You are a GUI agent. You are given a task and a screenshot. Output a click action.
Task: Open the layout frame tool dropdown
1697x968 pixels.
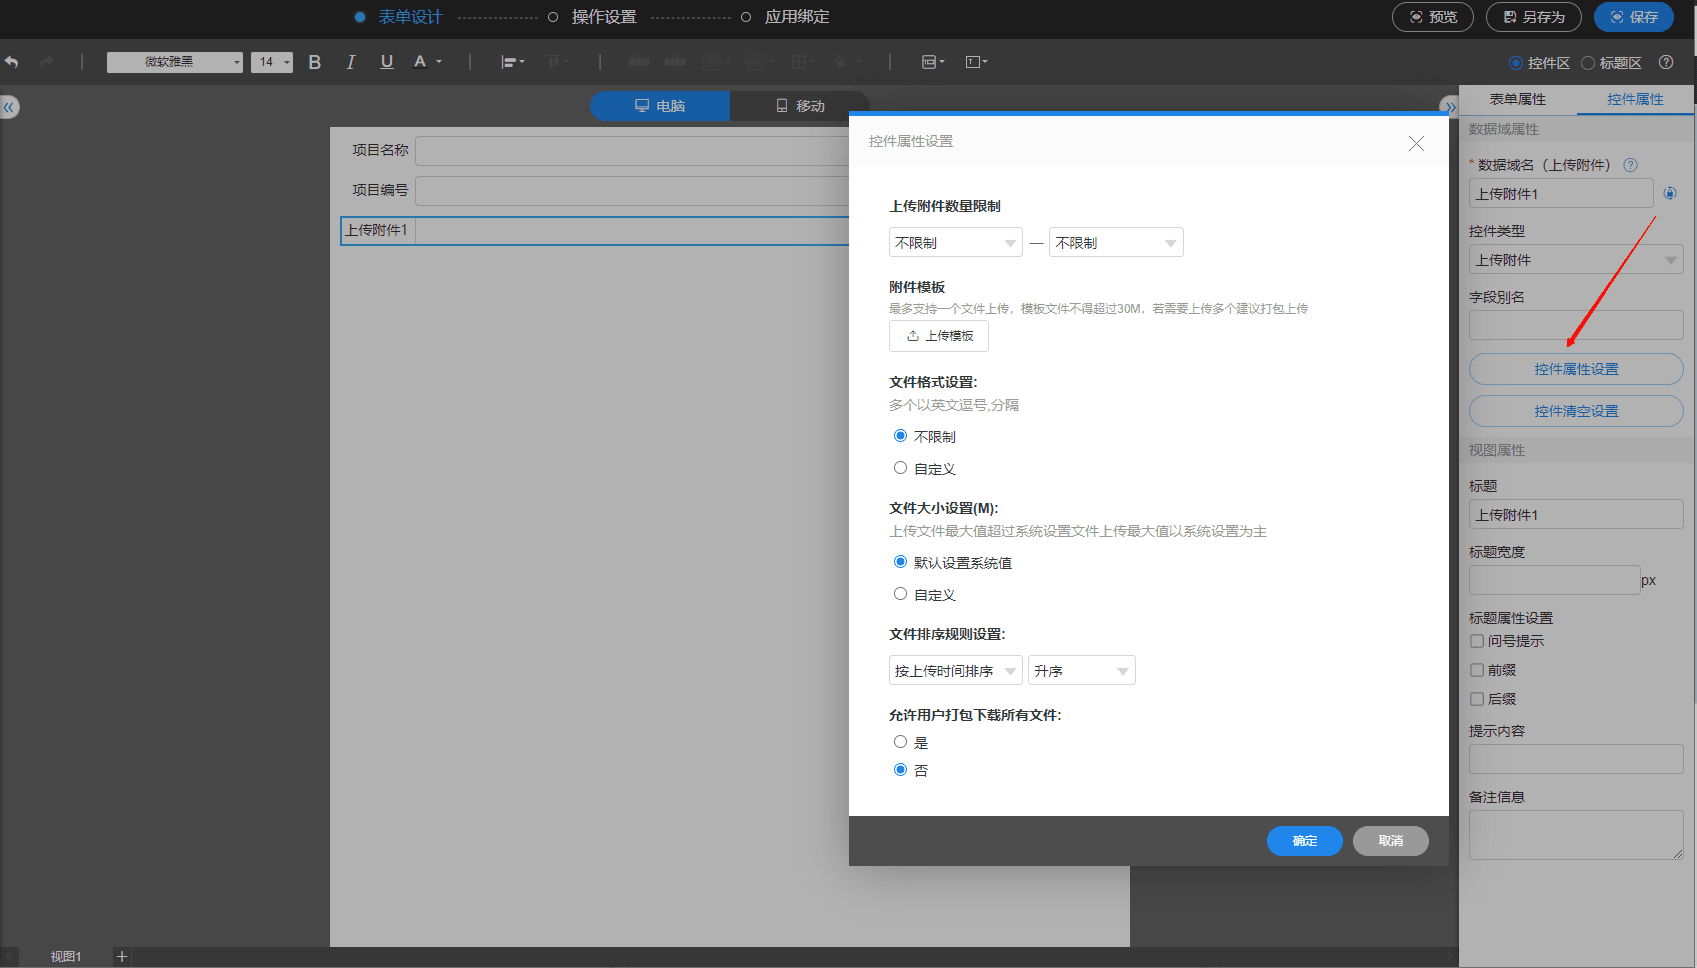[x=933, y=62]
